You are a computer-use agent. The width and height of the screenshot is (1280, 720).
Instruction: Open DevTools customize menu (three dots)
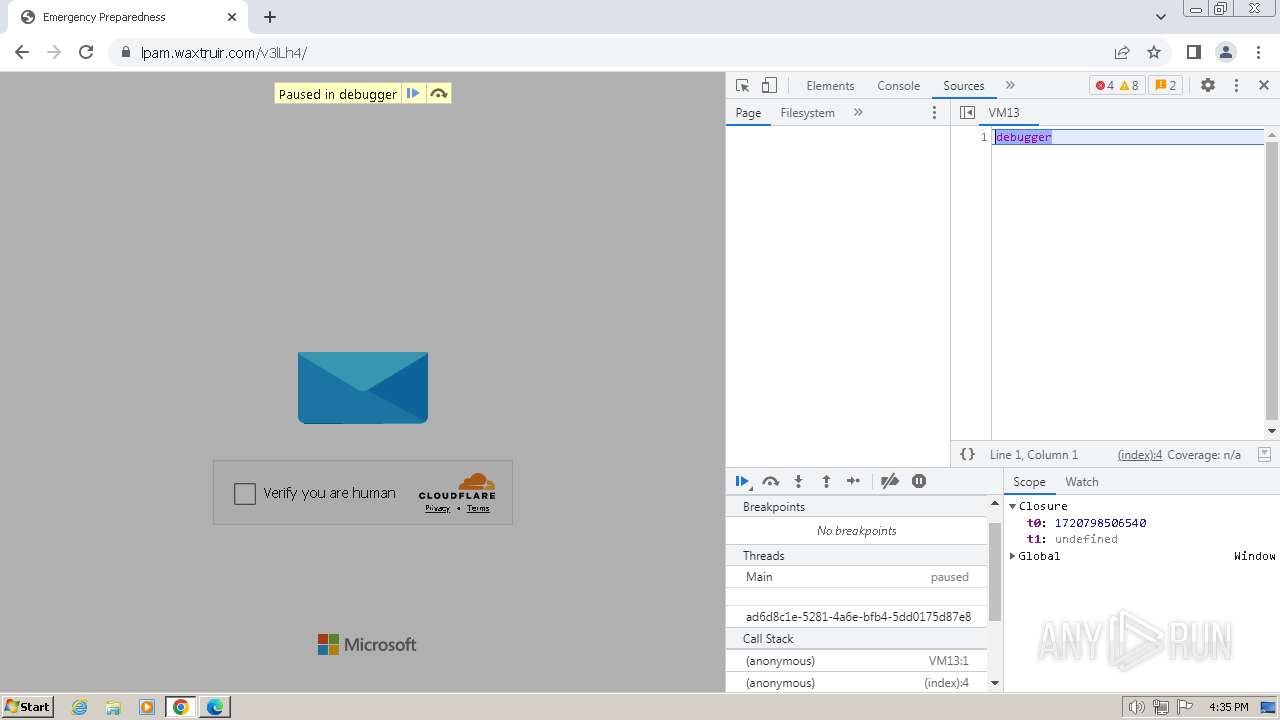(1236, 86)
